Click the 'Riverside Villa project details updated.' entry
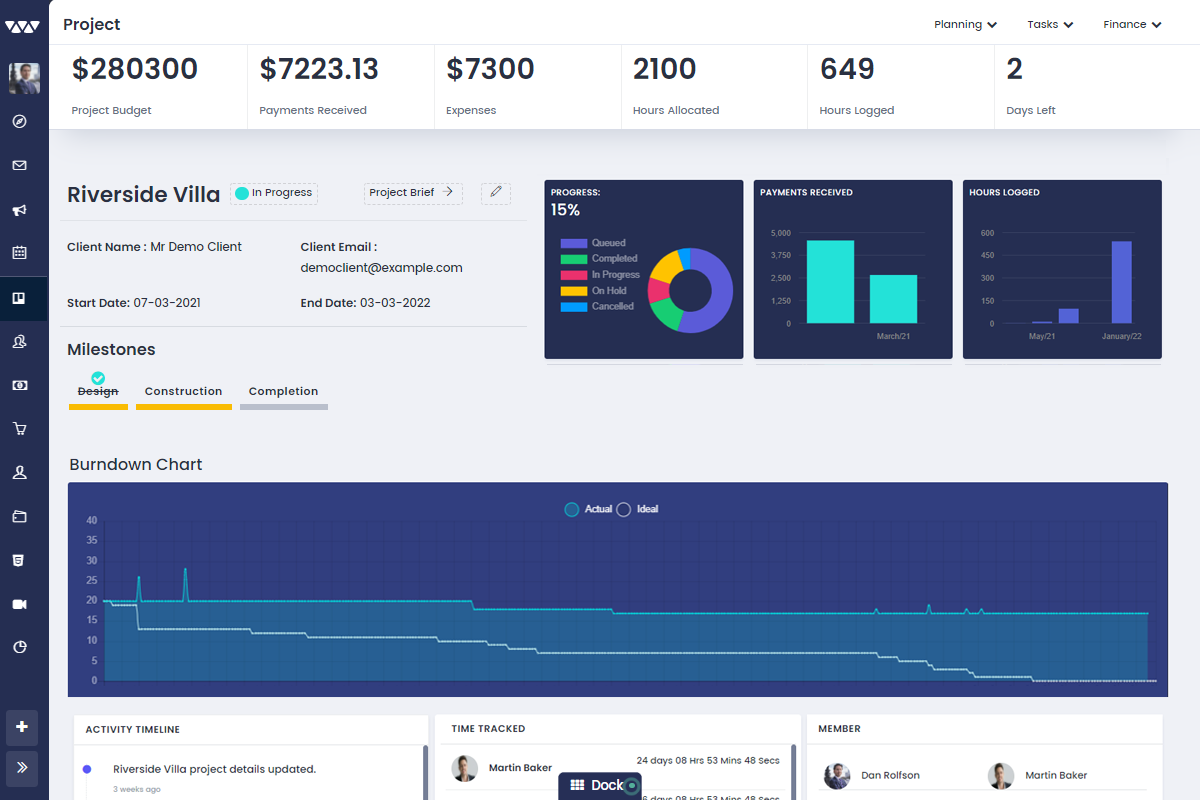 [215, 769]
